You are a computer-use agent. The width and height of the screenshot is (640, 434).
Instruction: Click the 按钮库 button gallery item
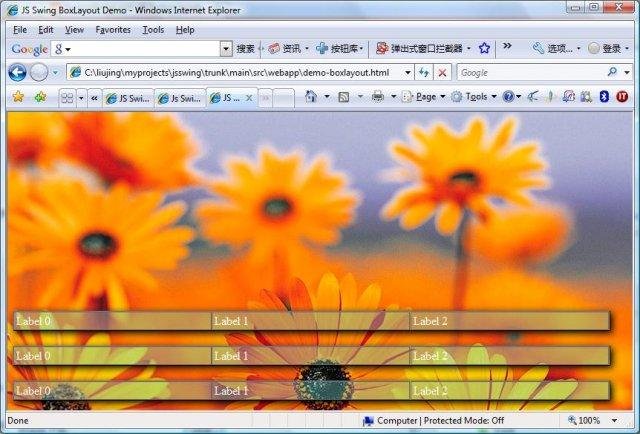point(340,49)
